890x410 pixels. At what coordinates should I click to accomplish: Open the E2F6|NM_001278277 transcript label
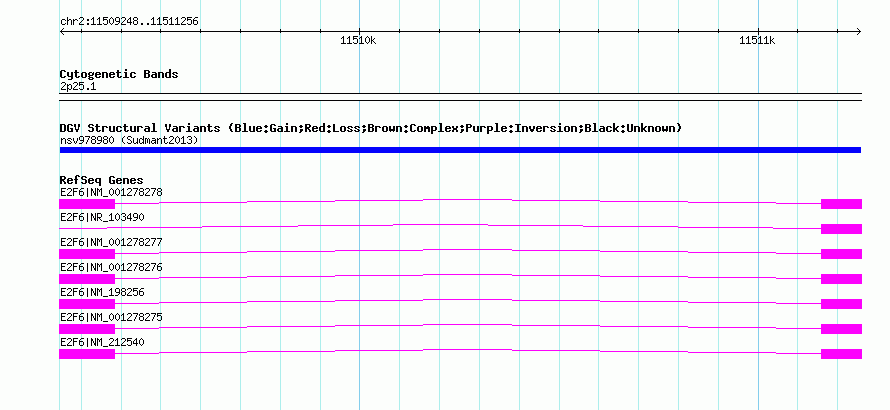pyautogui.click(x=111, y=242)
